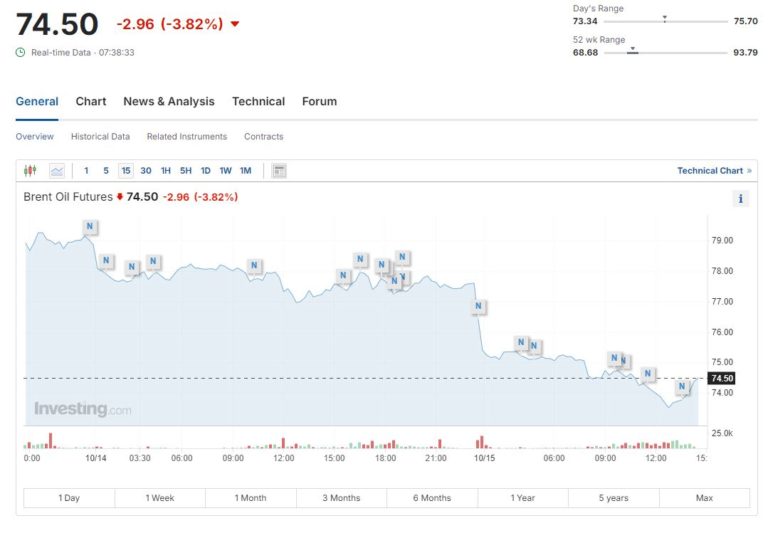Screen dimensions: 768x533
Task: Set chart range to 5 years
Action: pos(614,498)
